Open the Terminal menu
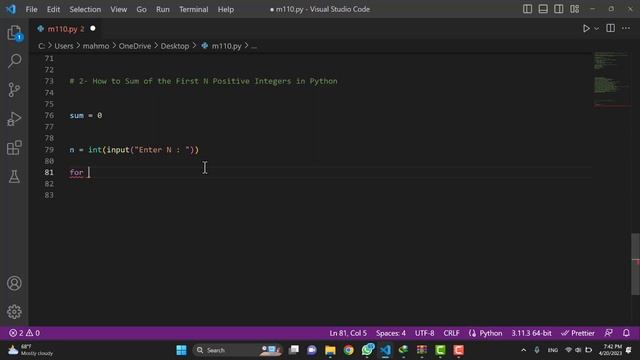The height and width of the screenshot is (360, 640). coord(193,9)
